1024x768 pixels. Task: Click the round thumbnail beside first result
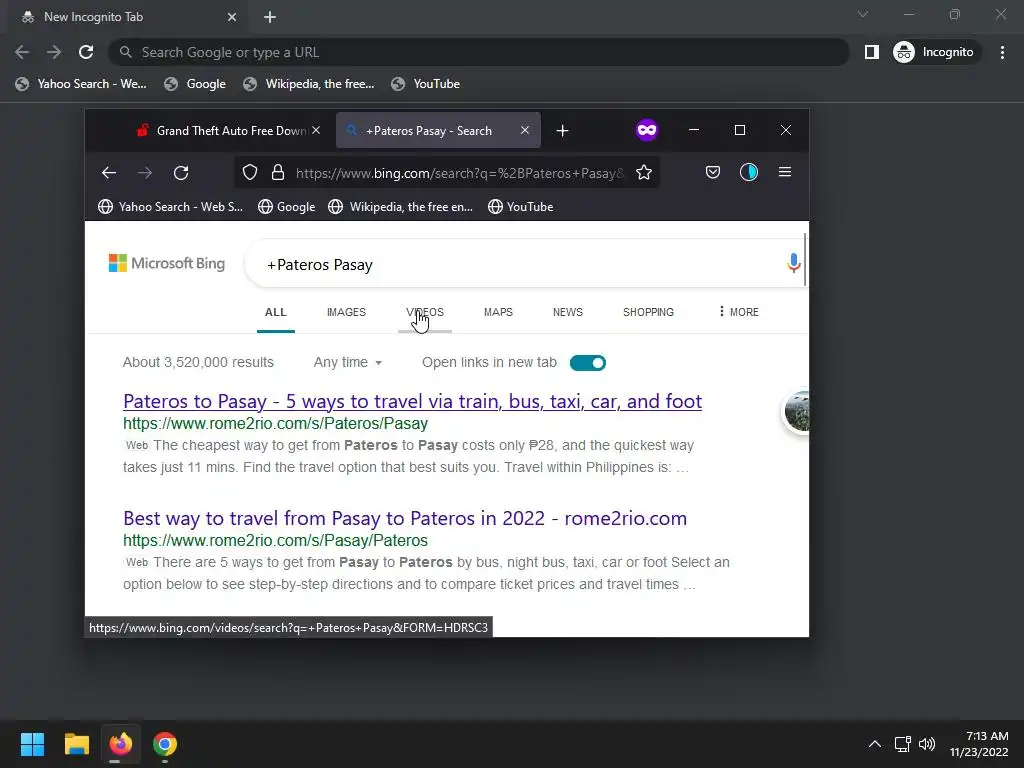797,411
